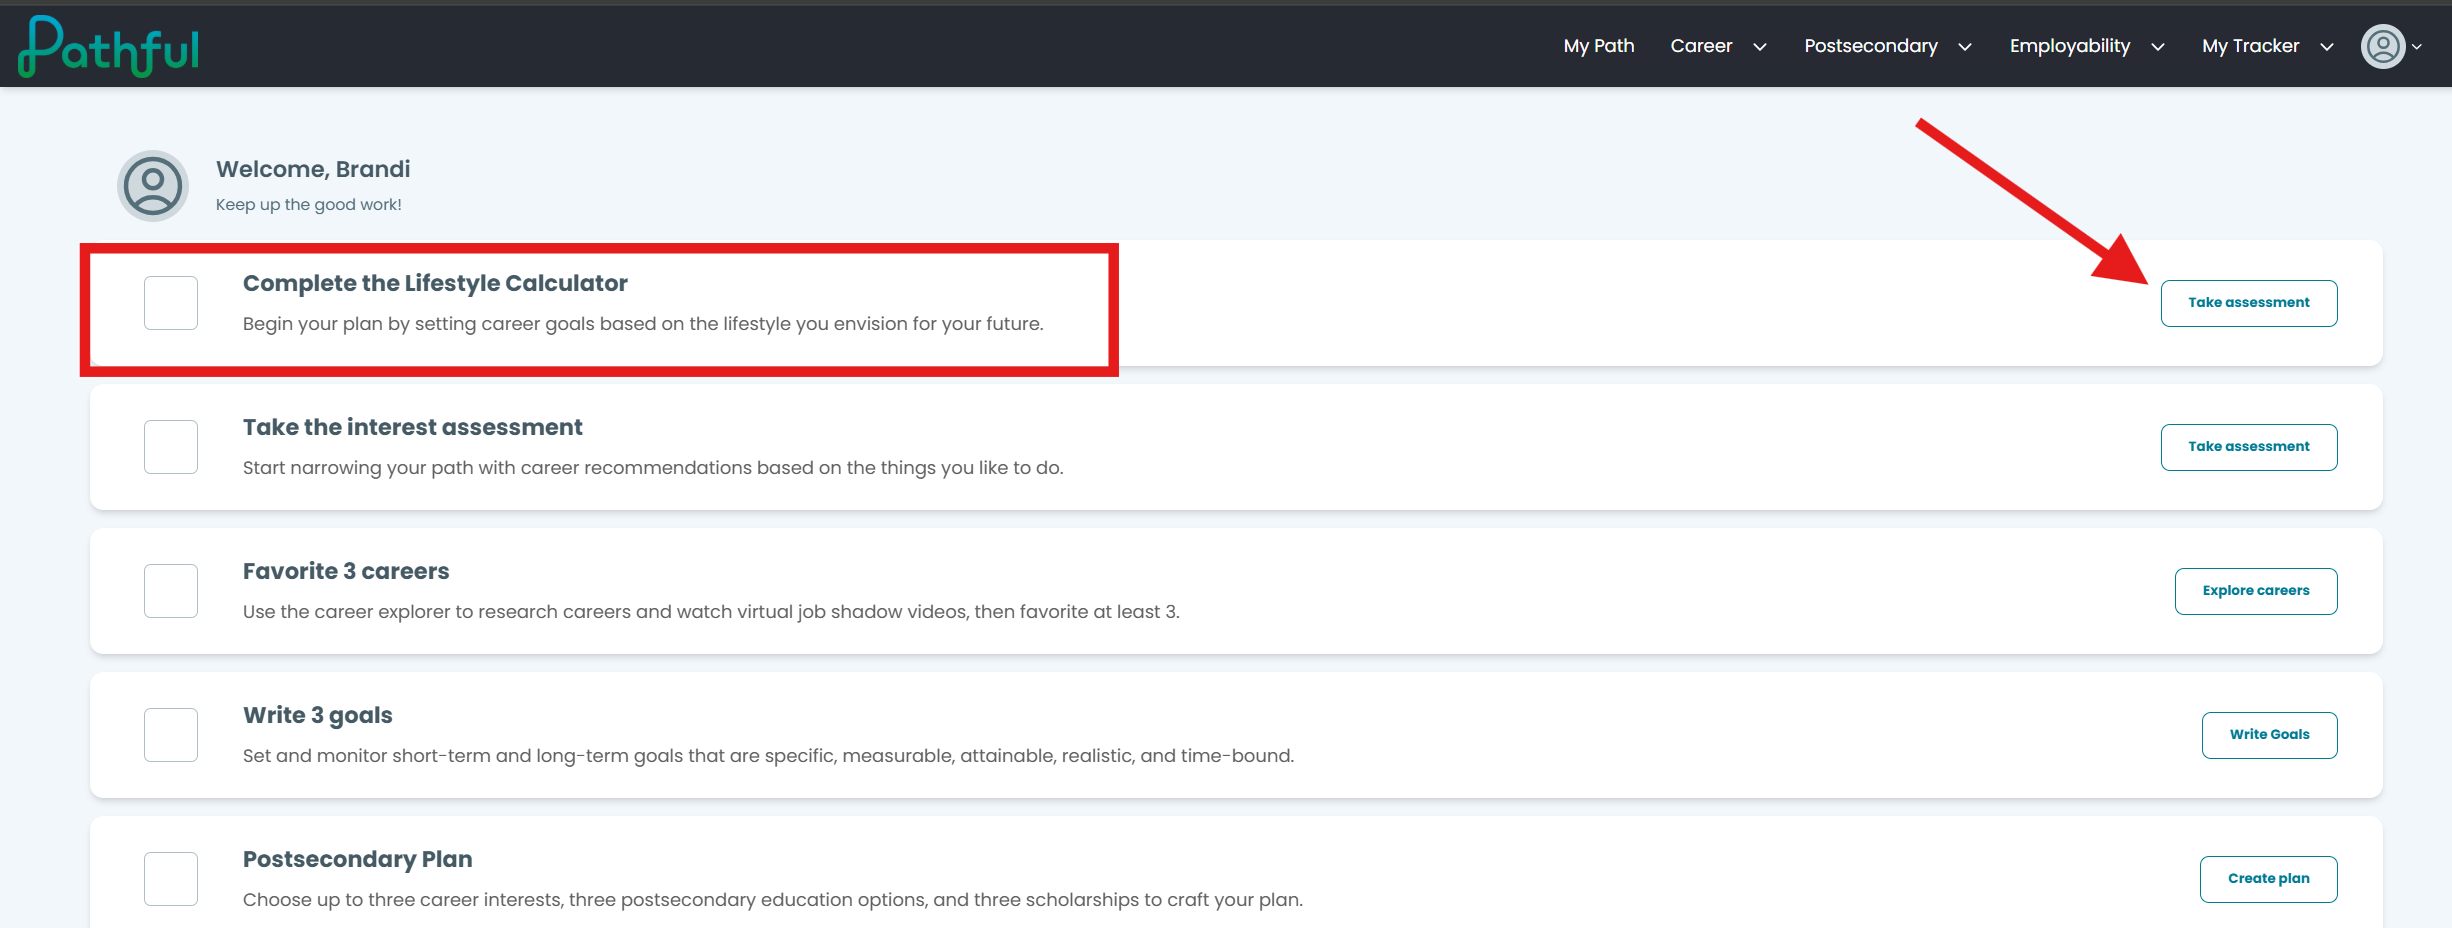Mark the Write 3 goals checkbox
Image resolution: width=2452 pixels, height=928 pixels.
click(x=171, y=735)
